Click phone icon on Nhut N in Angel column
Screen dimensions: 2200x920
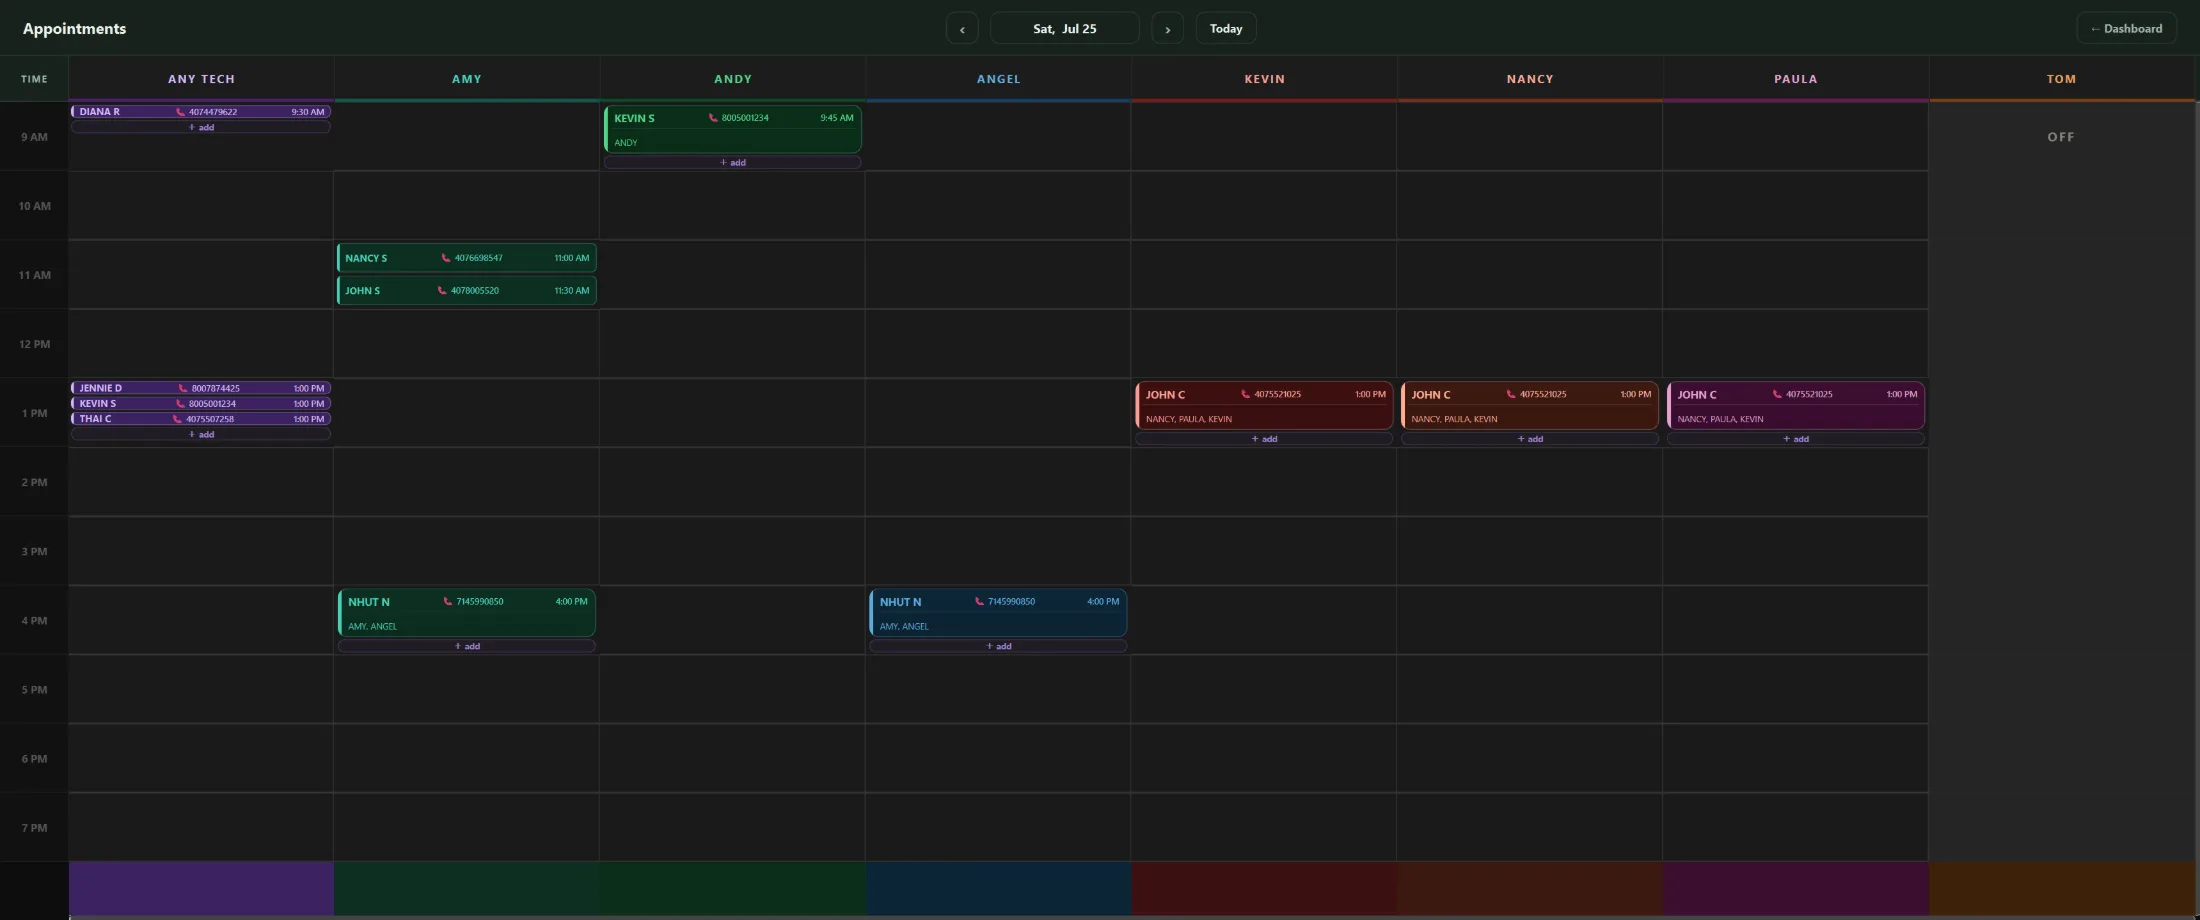tap(979, 602)
